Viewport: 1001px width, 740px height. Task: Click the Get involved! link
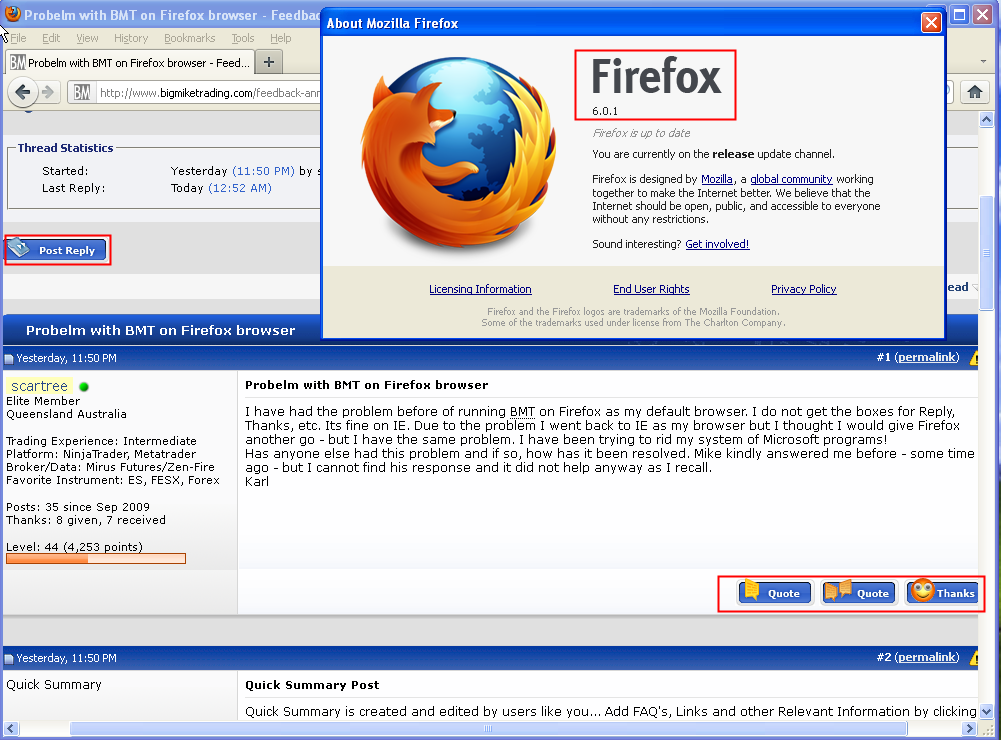[x=717, y=244]
